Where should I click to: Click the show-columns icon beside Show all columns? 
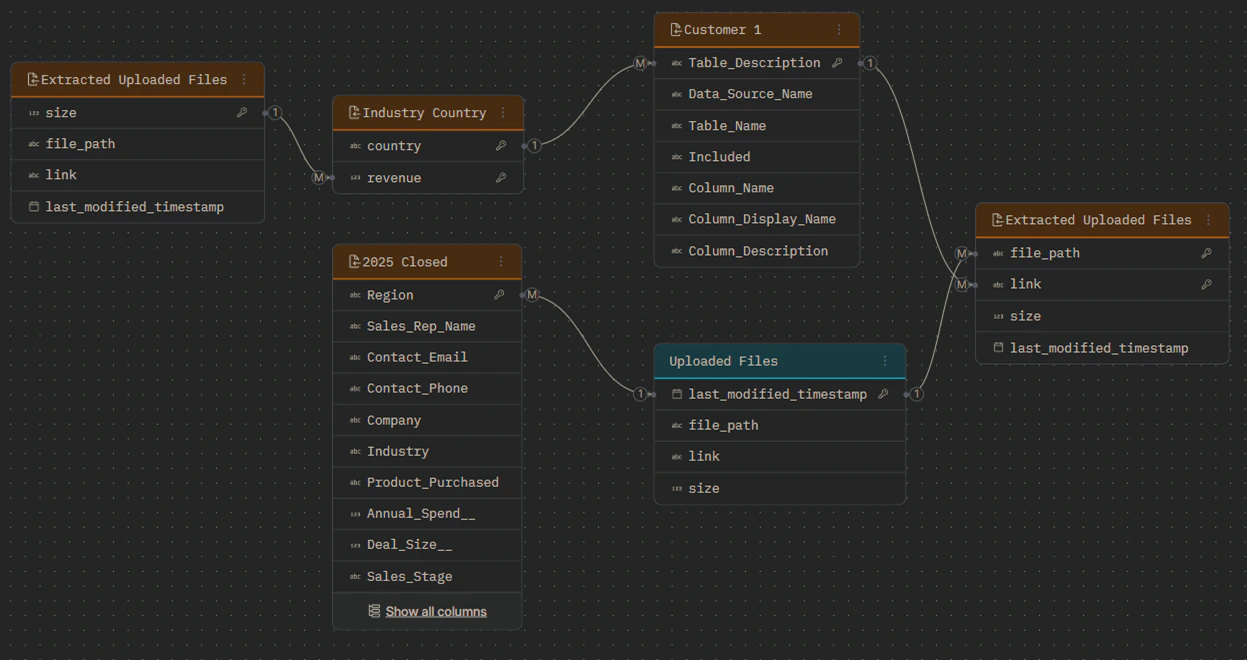click(x=374, y=611)
